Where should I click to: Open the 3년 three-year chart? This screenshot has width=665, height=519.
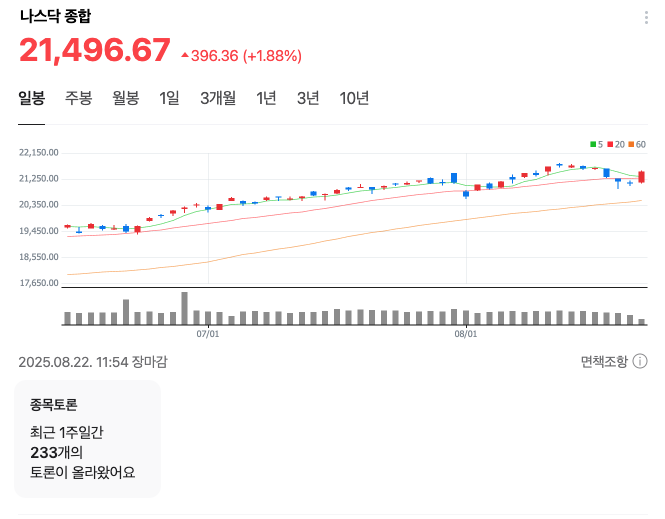(x=308, y=98)
